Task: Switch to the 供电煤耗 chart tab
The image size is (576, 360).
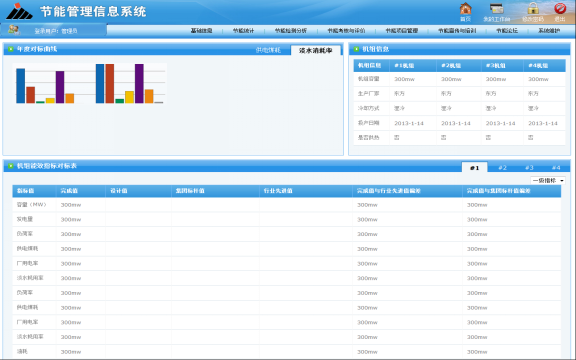Action: [268, 50]
